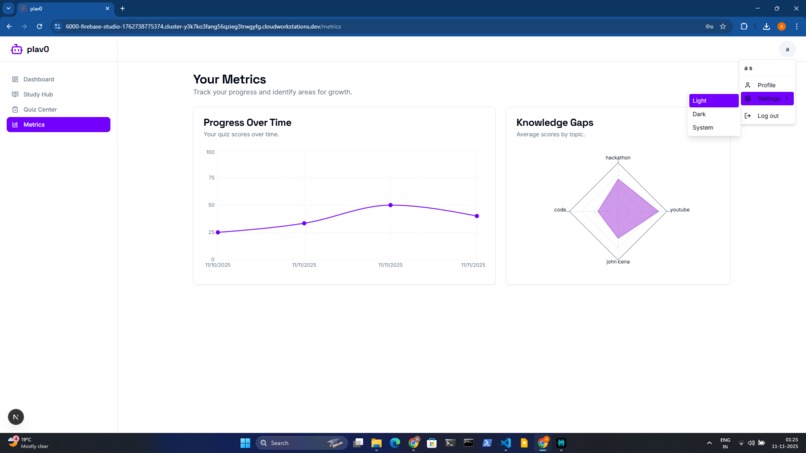Switch to the Dark theme option
Image resolution: width=806 pixels, height=453 pixels.
click(x=713, y=114)
